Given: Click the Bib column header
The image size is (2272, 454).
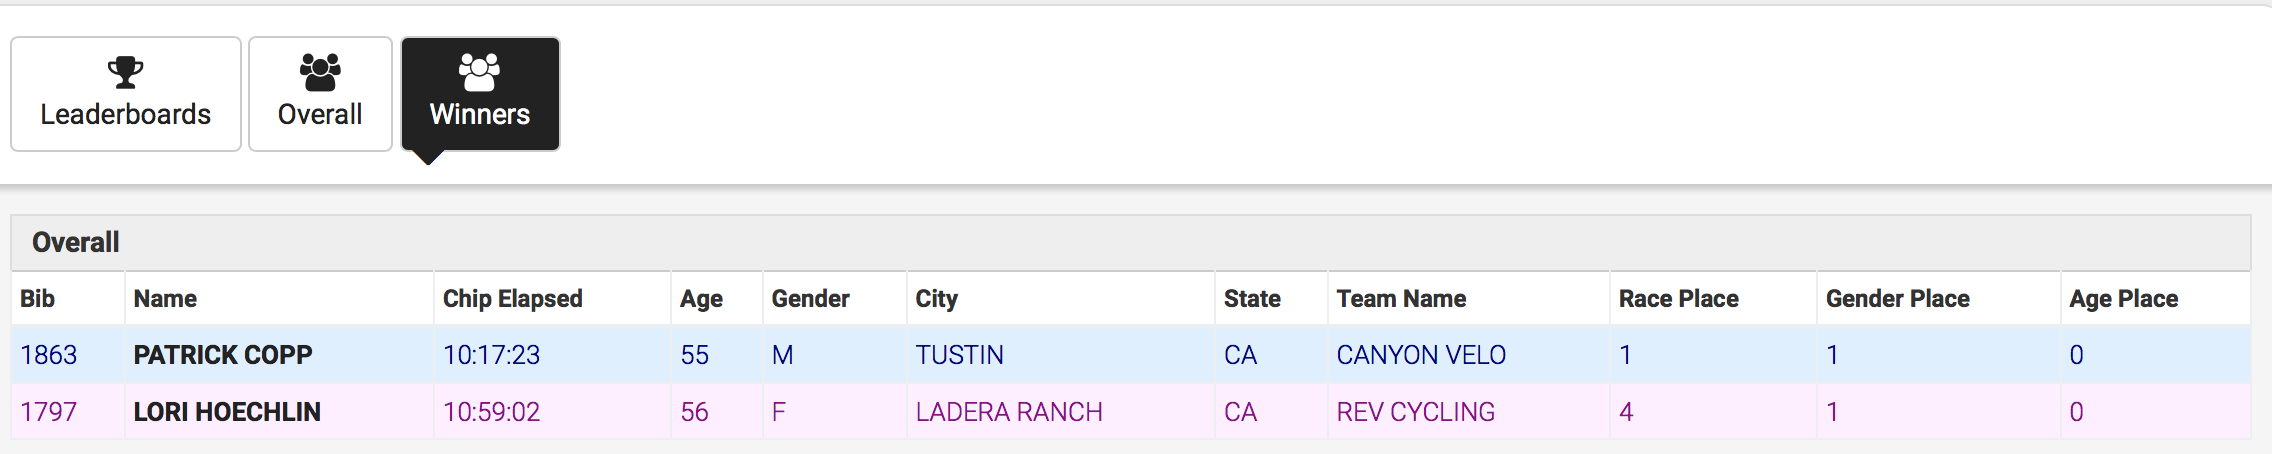Looking at the screenshot, I should click(38, 299).
